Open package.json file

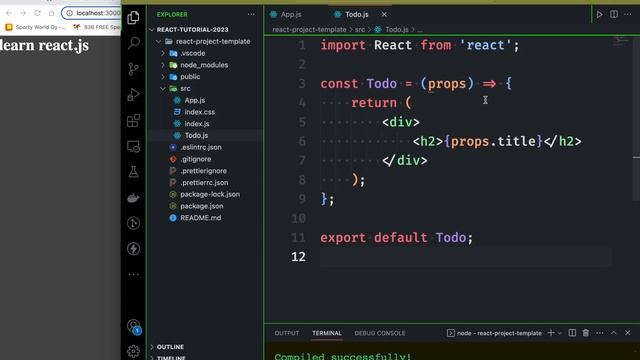click(202, 207)
